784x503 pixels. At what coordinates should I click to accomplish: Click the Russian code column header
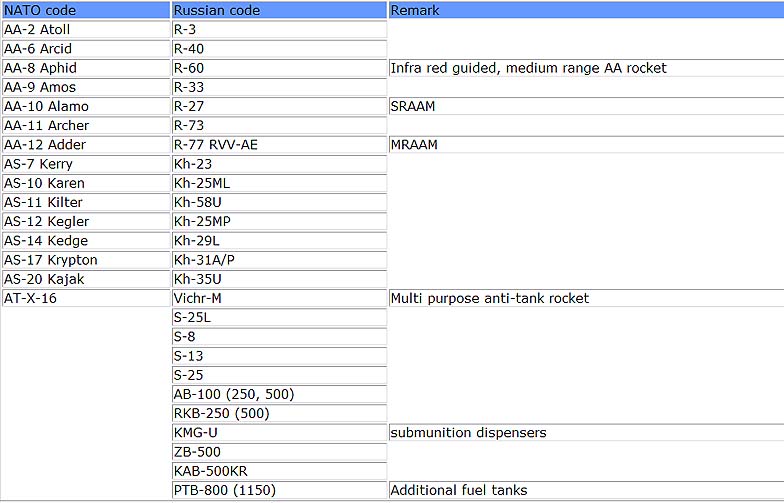click(217, 10)
